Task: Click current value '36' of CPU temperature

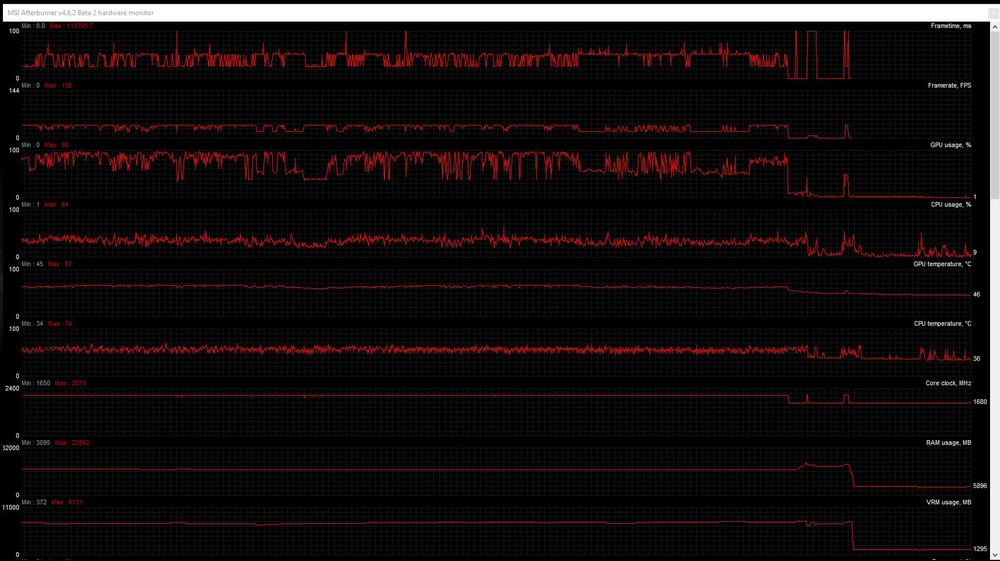Action: point(976,358)
